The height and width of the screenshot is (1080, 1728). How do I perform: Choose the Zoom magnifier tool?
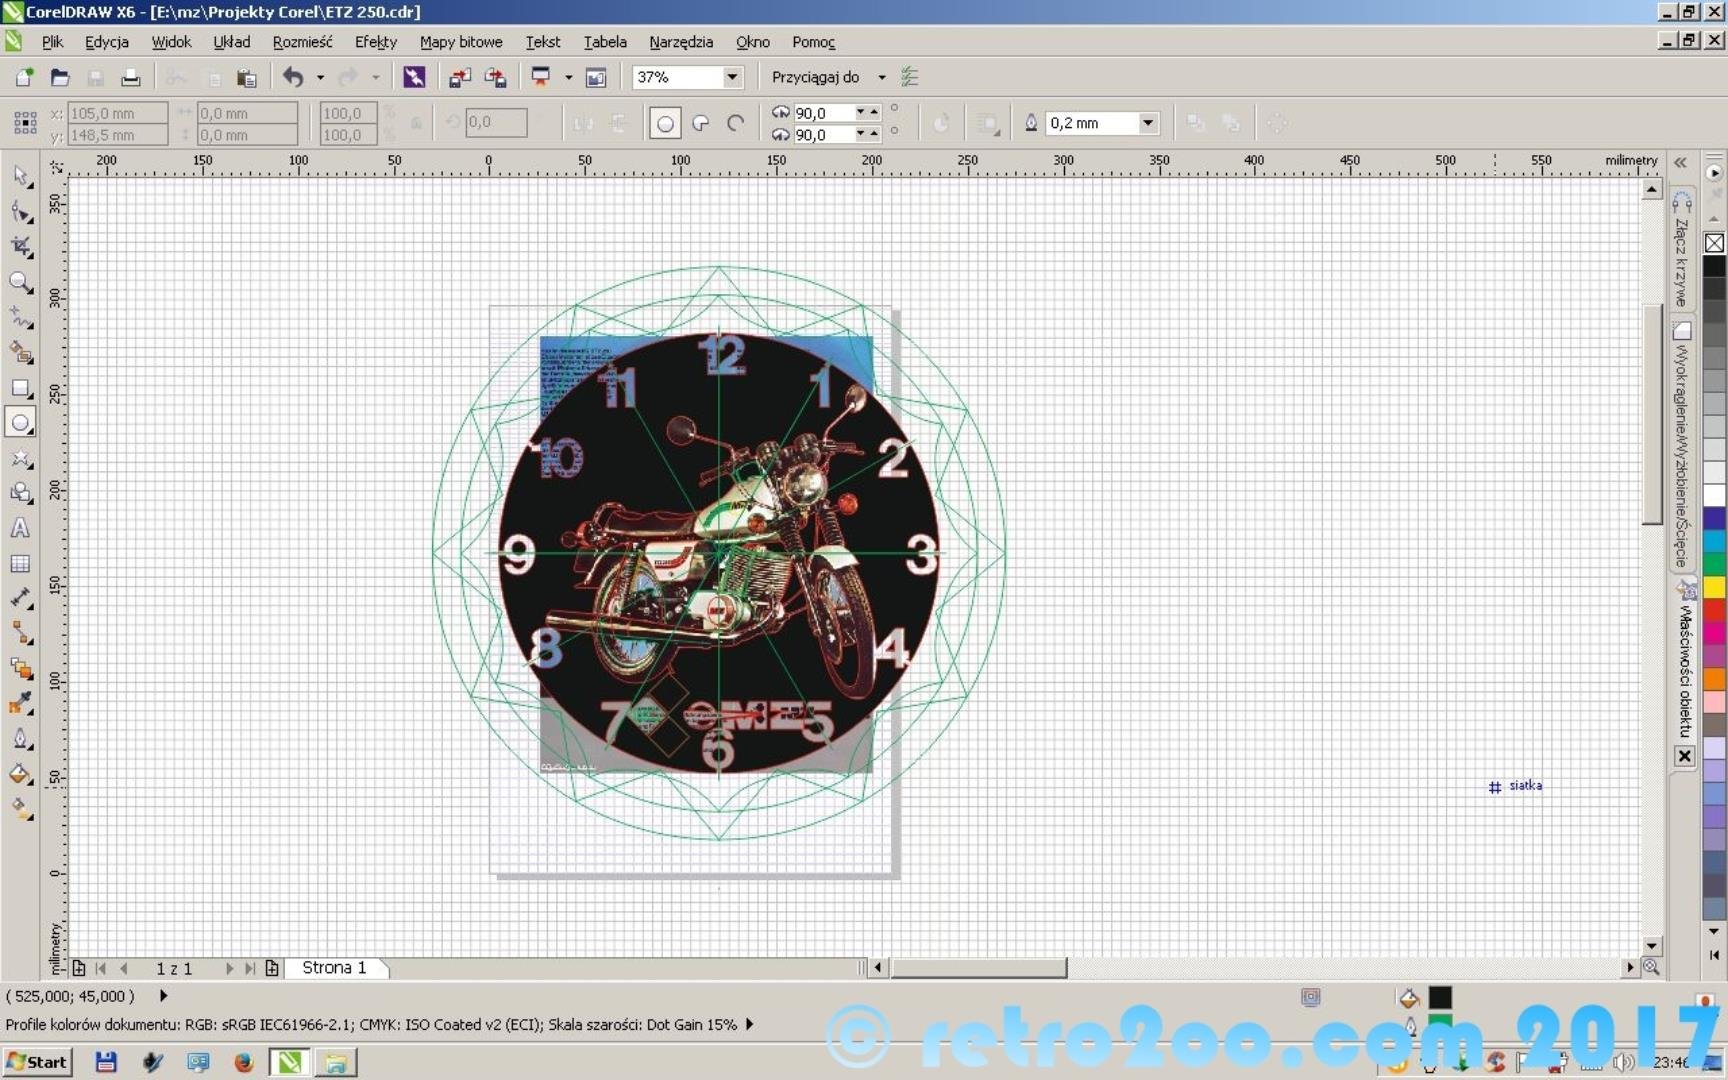click(x=20, y=283)
